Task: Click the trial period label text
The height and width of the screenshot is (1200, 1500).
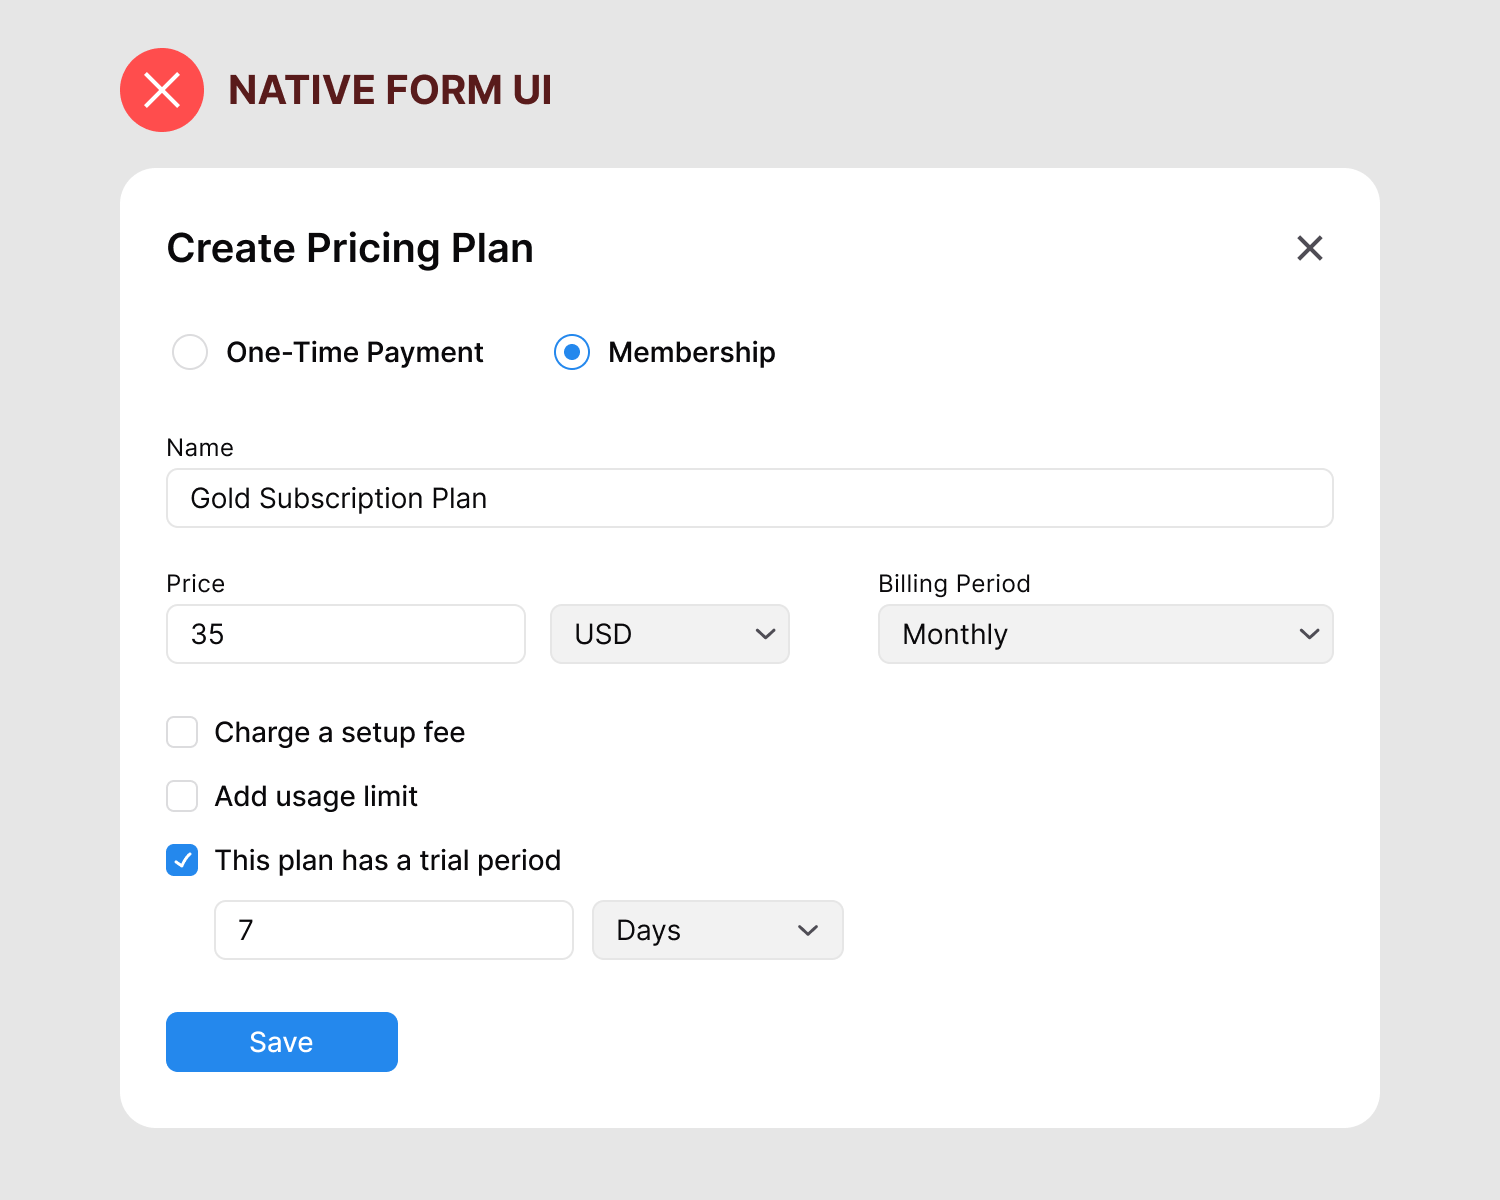Action: [x=388, y=860]
